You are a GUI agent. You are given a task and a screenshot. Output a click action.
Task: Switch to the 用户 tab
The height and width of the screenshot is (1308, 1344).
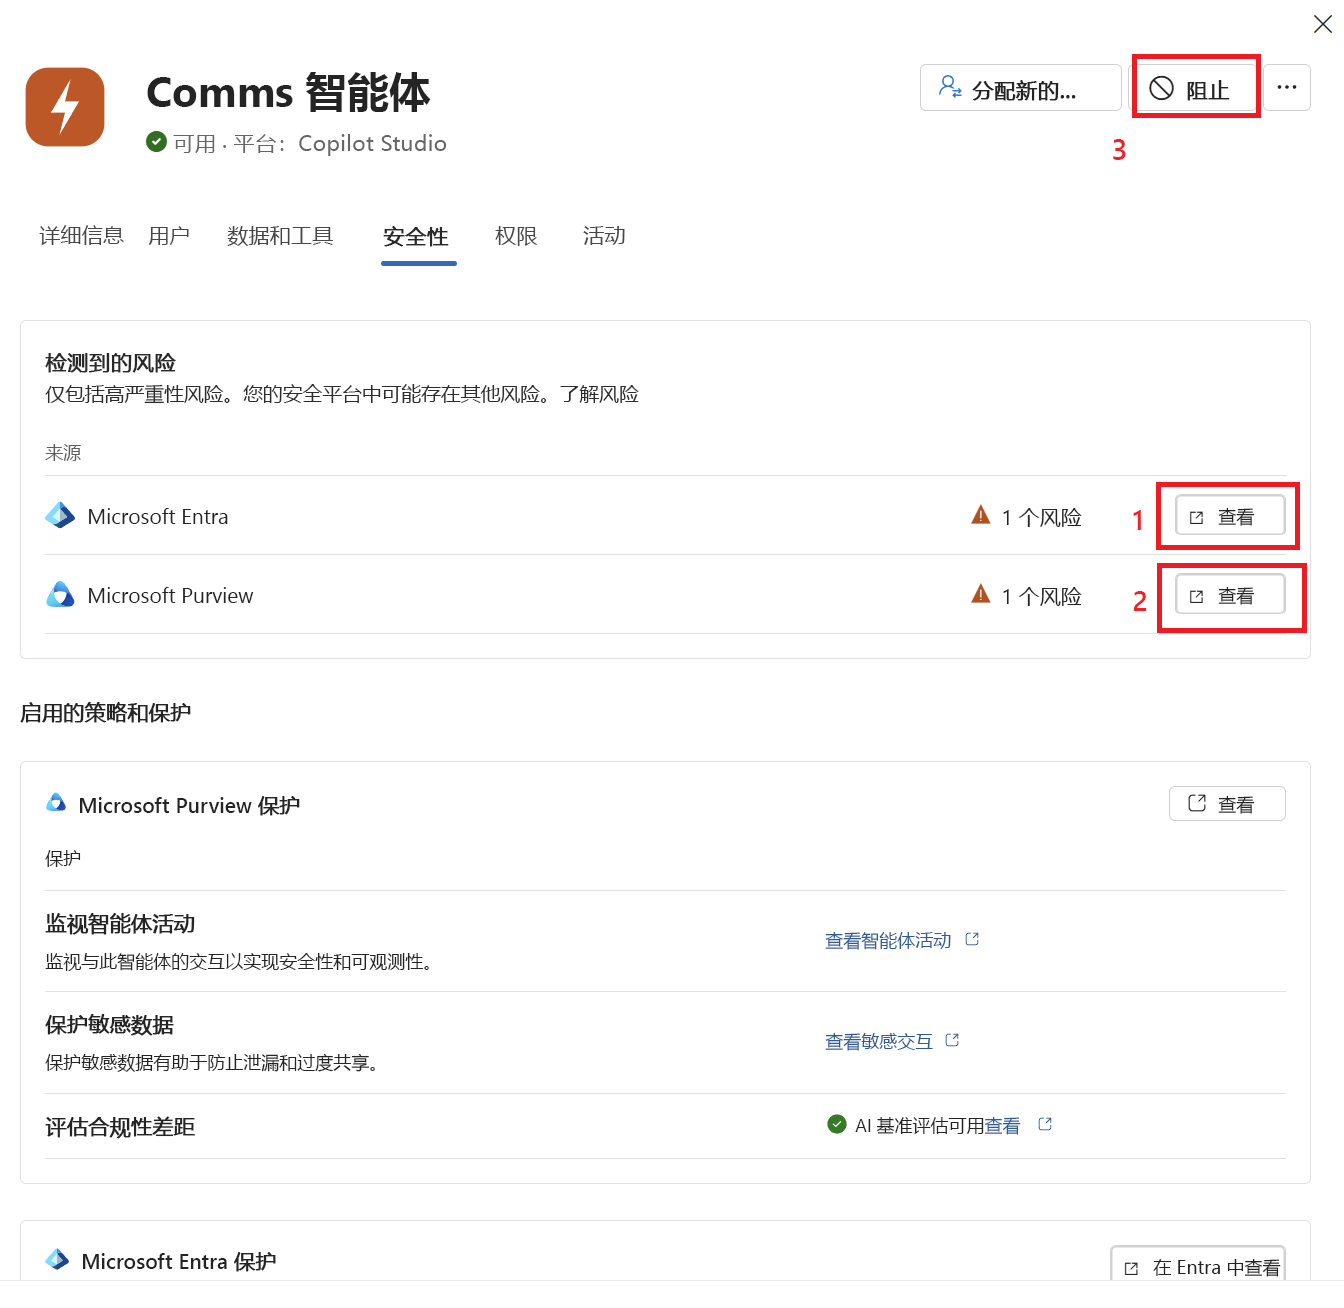[x=169, y=236]
